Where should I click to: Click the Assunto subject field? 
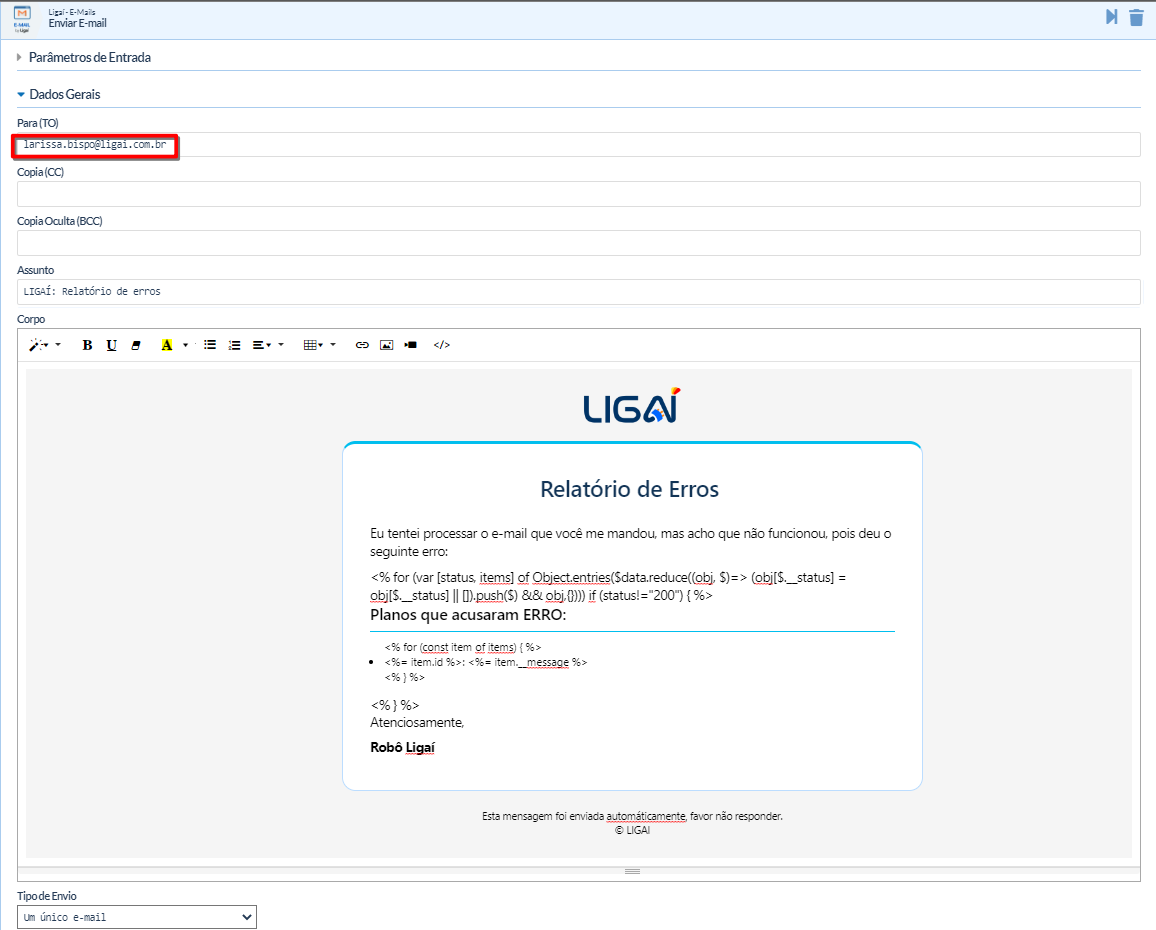[579, 292]
